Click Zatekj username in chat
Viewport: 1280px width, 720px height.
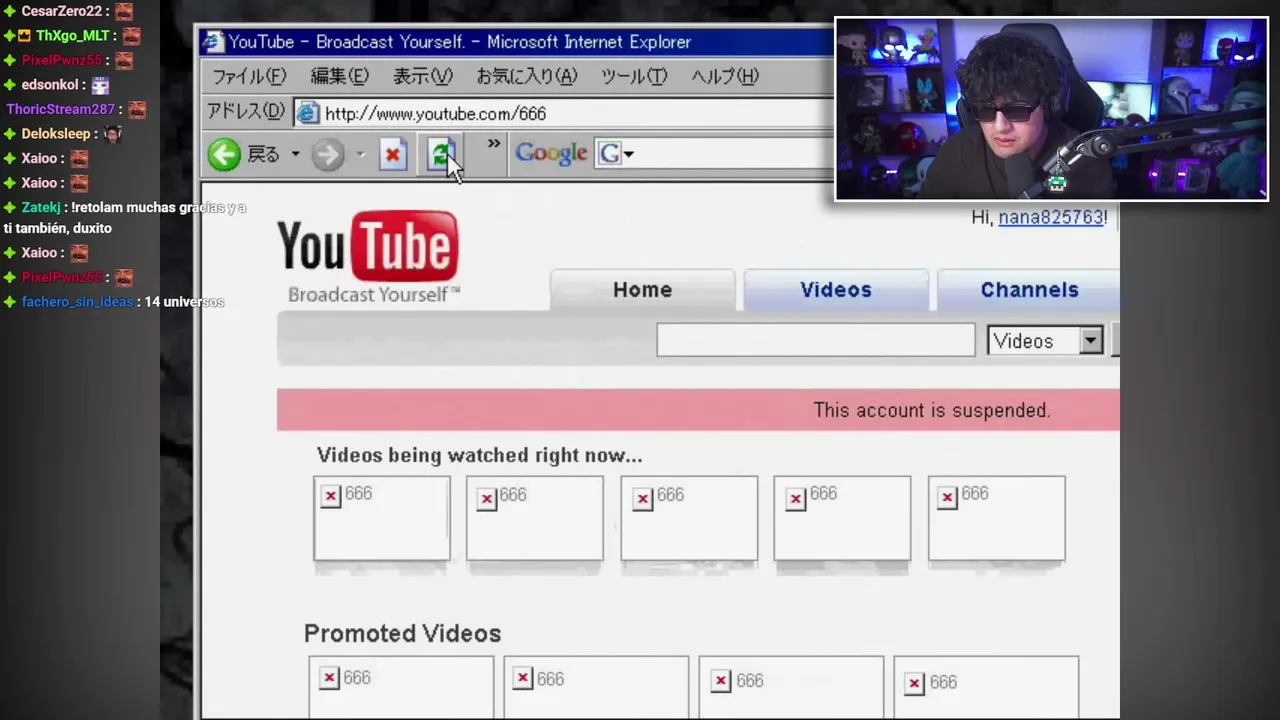[41, 207]
